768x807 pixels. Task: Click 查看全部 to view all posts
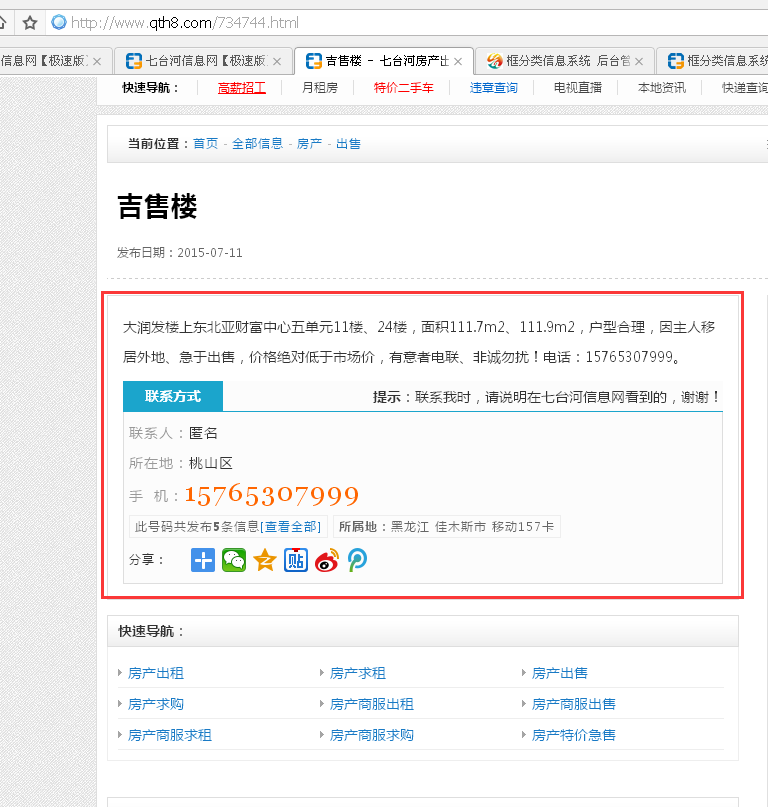tap(291, 527)
